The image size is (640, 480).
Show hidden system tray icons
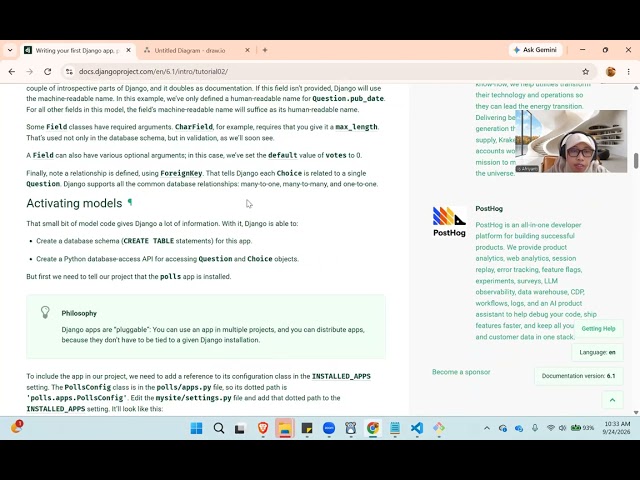487,428
